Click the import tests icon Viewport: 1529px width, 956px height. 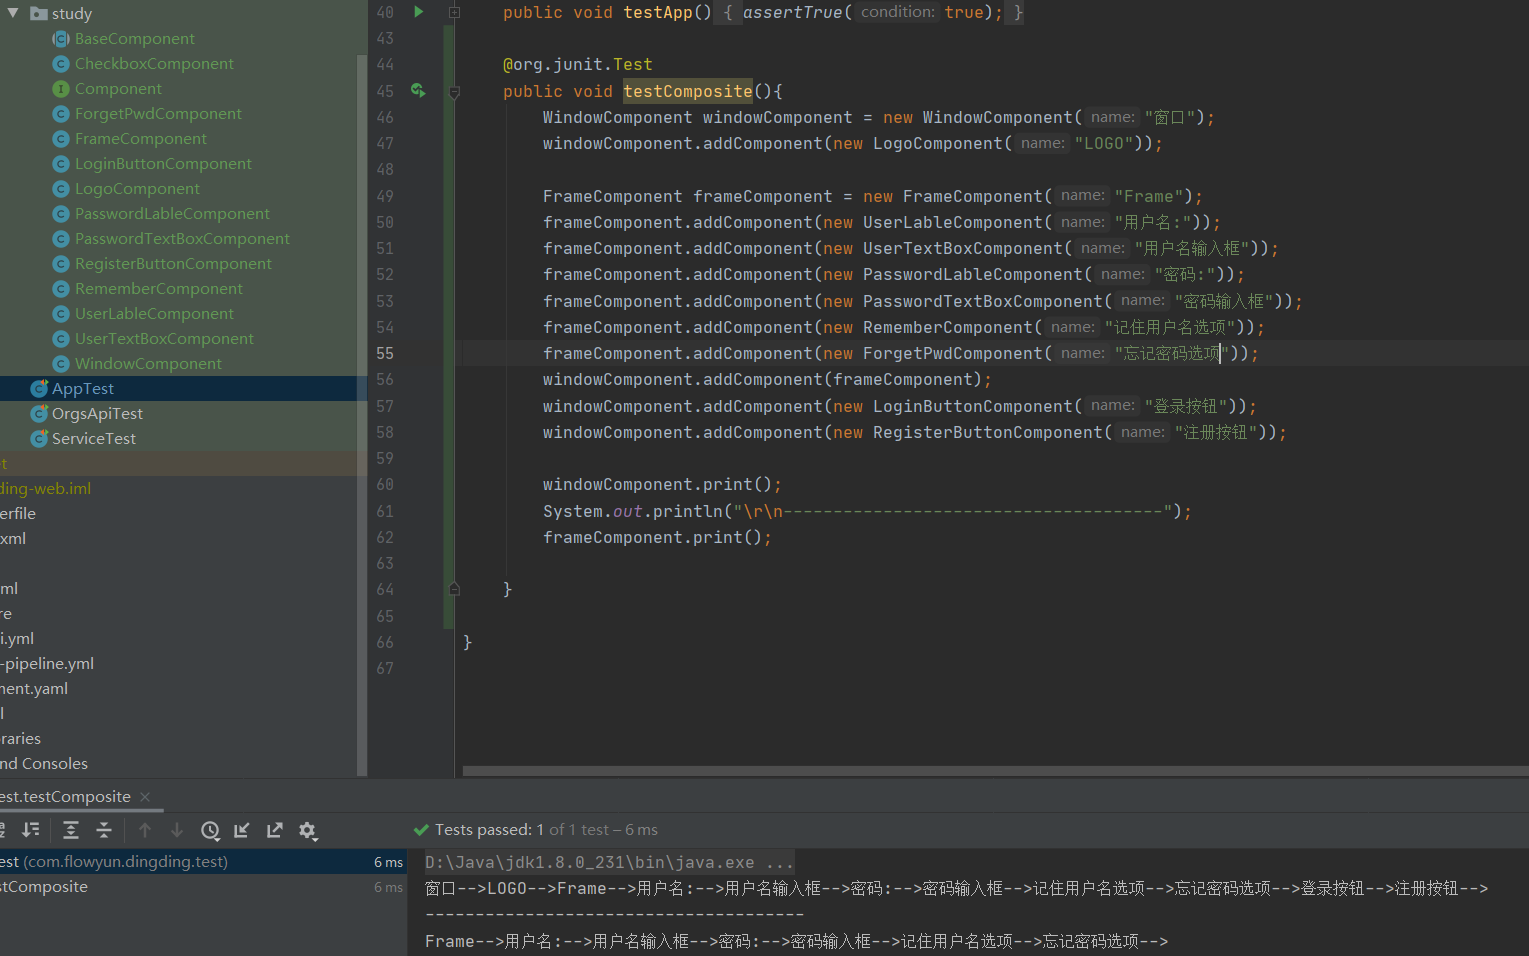click(x=242, y=830)
